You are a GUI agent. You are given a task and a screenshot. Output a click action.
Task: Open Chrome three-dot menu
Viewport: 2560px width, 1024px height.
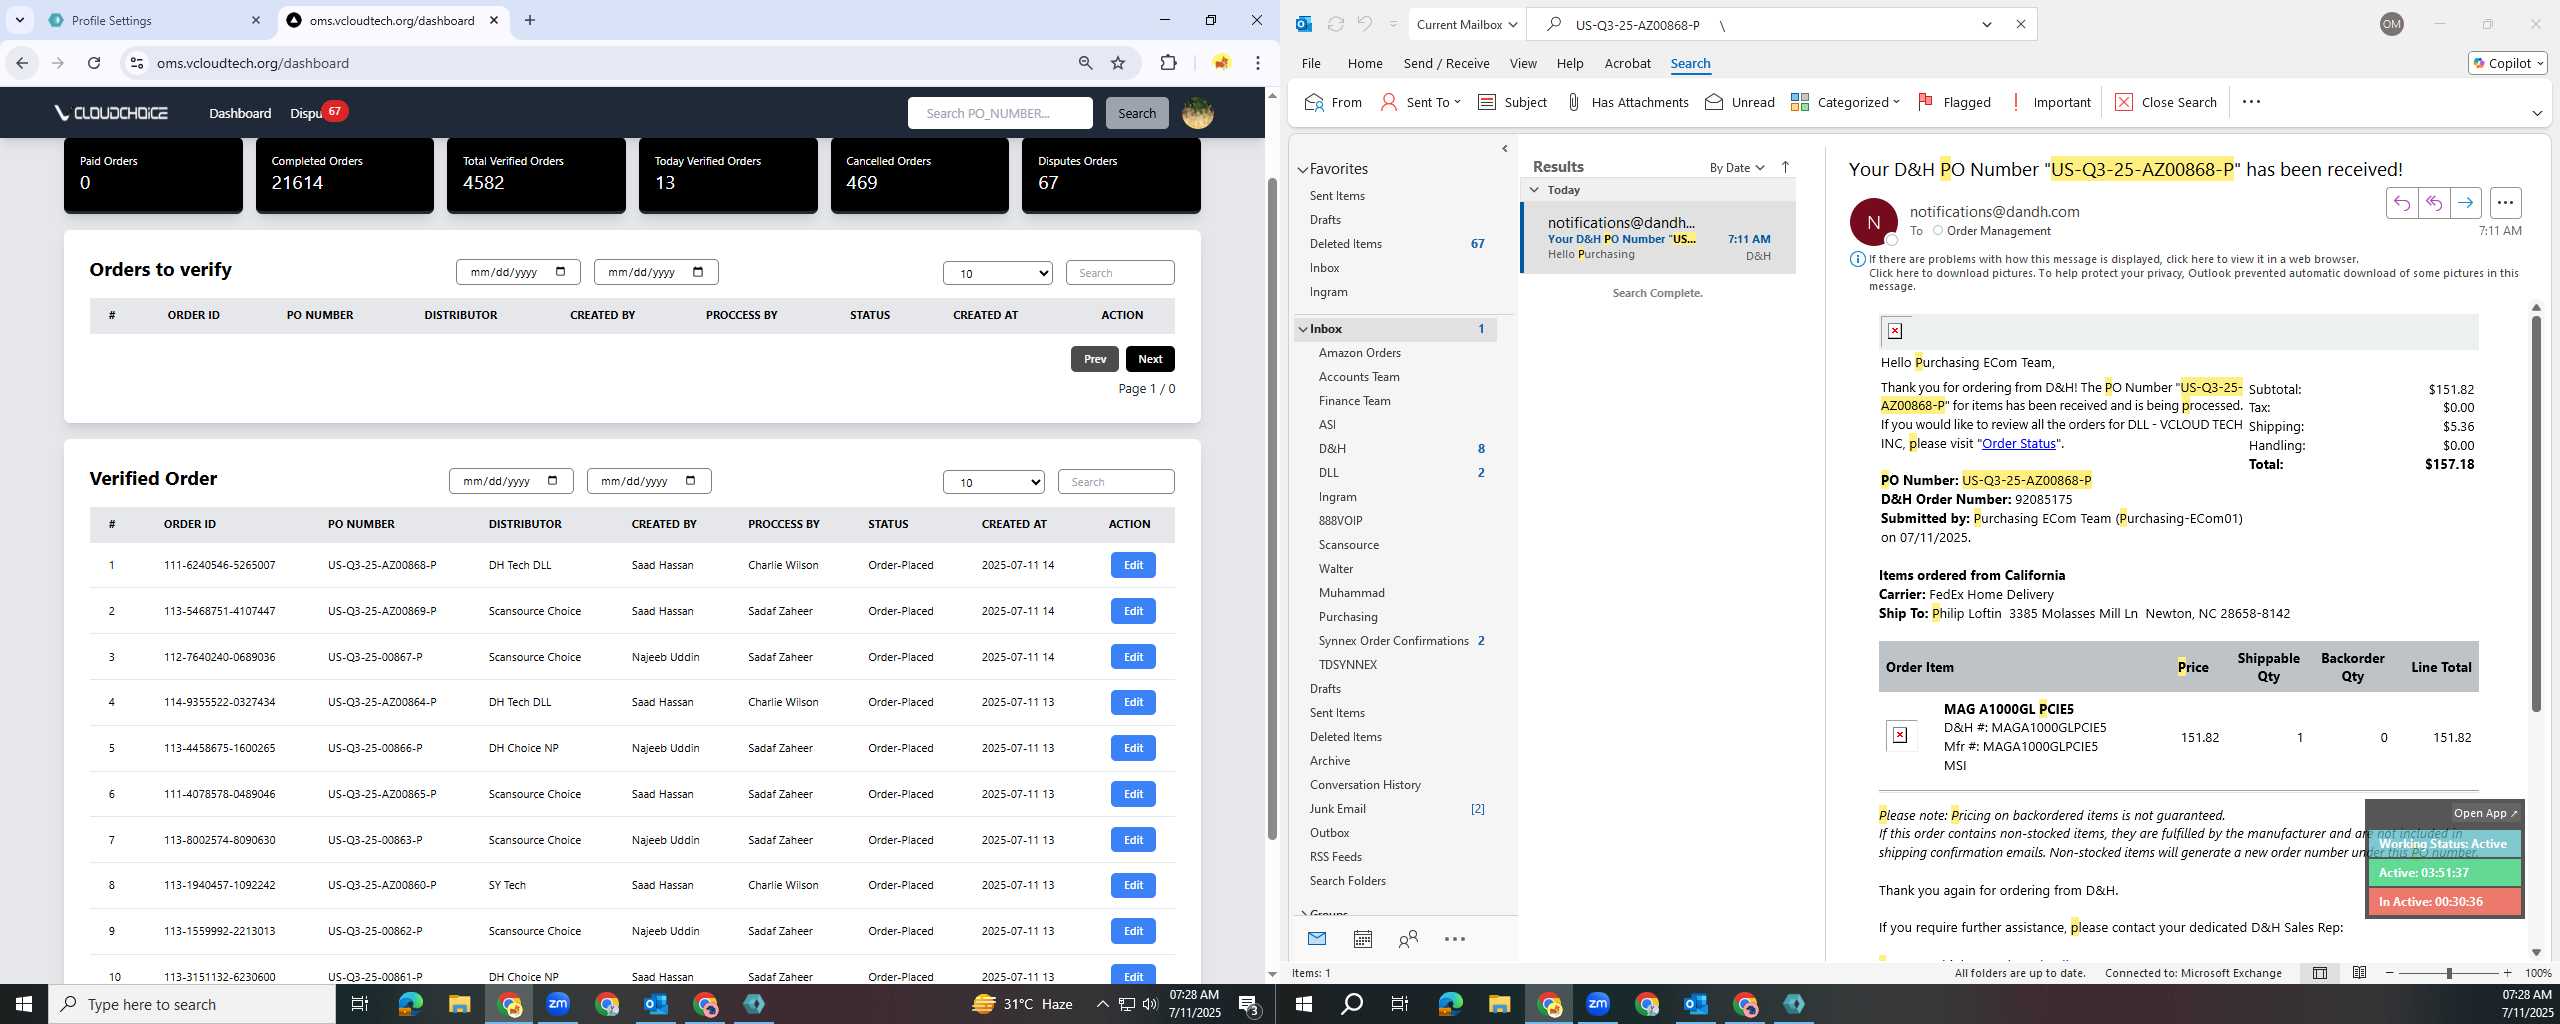click(x=1258, y=63)
